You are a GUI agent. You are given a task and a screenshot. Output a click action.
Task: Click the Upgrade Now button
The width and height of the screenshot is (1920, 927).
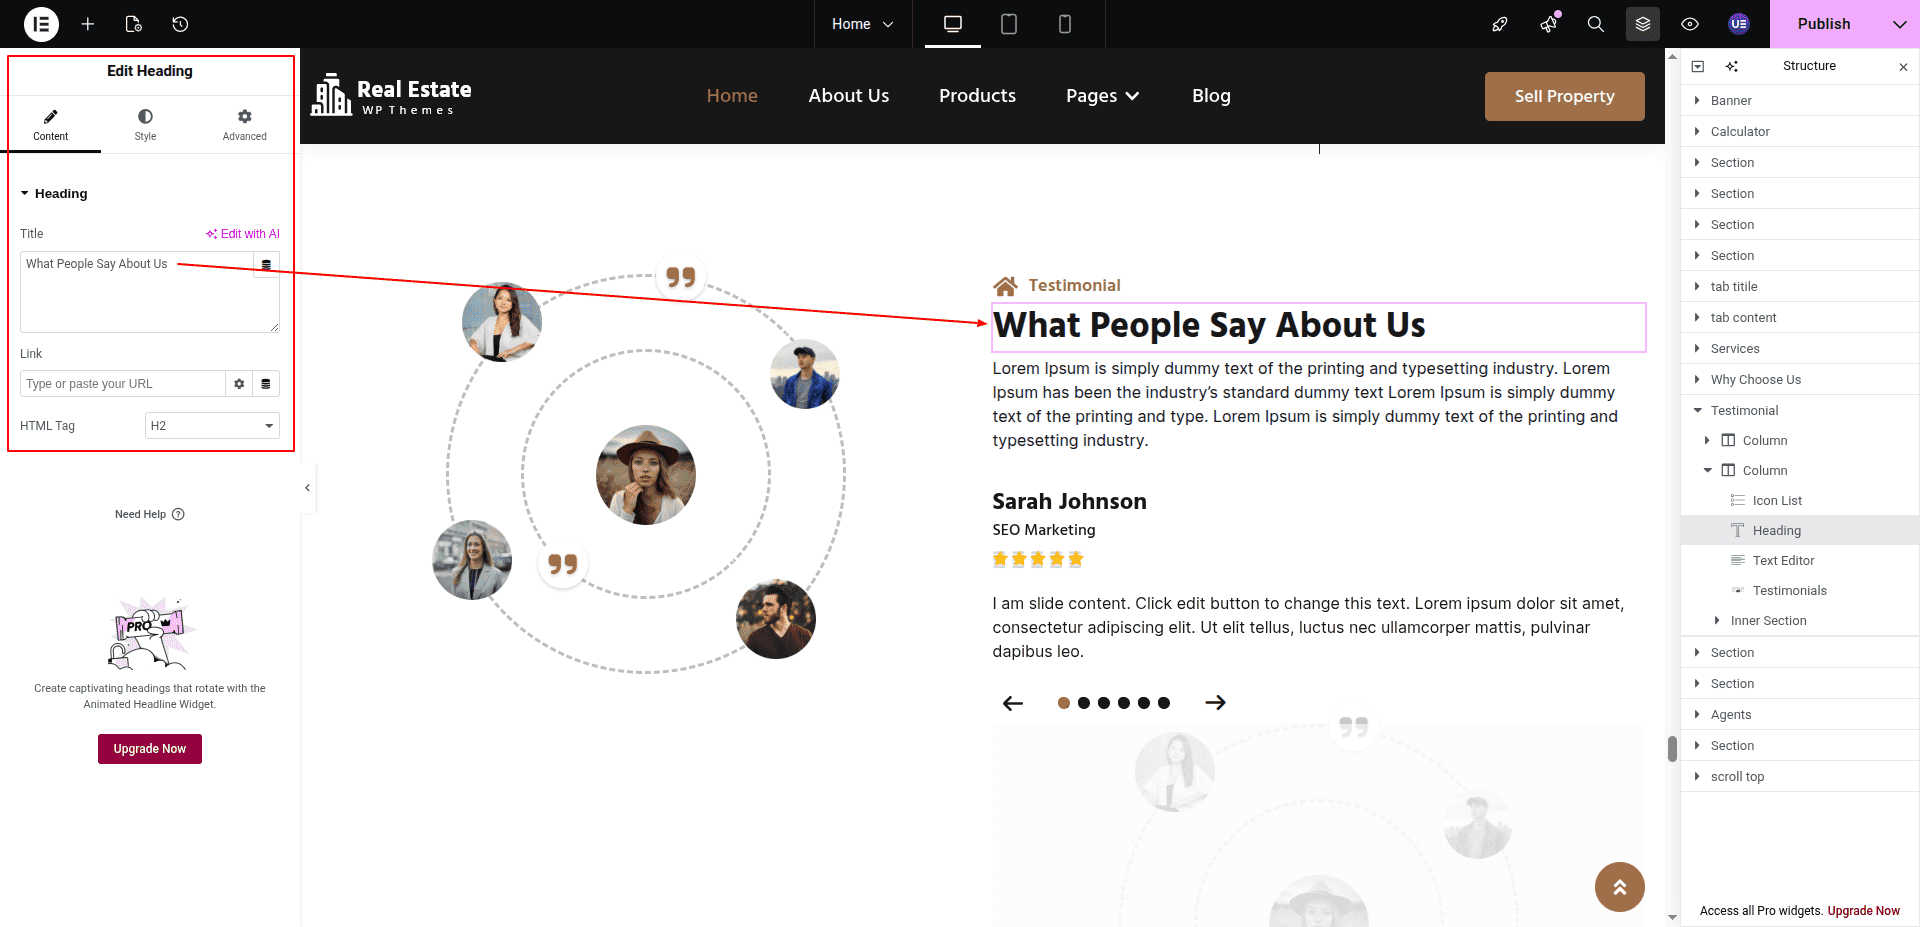click(150, 749)
